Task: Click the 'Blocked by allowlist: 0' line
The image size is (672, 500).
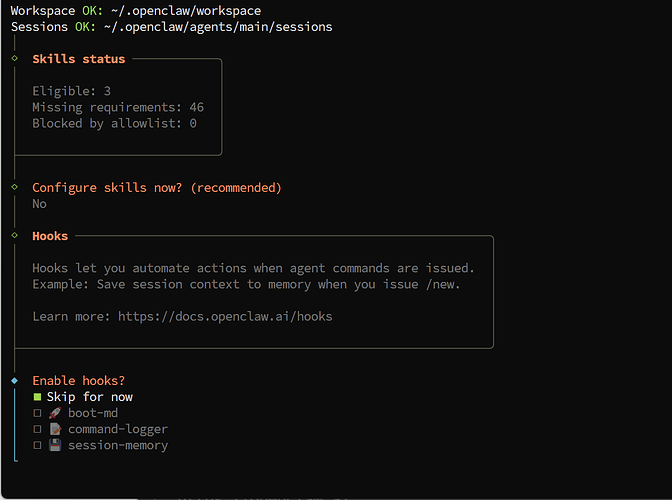Action: 114,123
